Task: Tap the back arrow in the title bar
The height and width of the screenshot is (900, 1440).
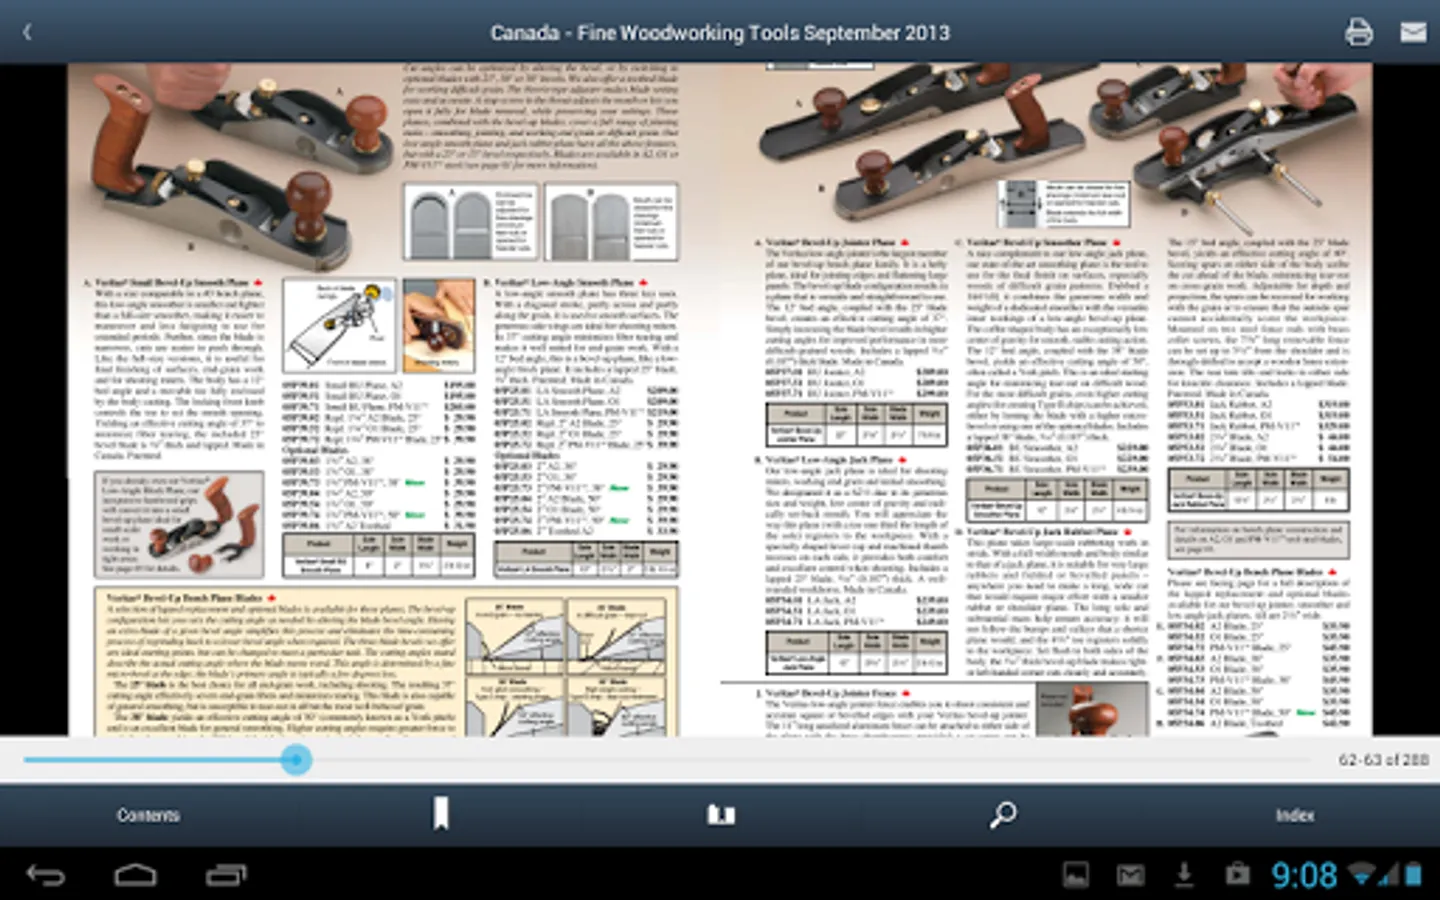Action: 27,32
